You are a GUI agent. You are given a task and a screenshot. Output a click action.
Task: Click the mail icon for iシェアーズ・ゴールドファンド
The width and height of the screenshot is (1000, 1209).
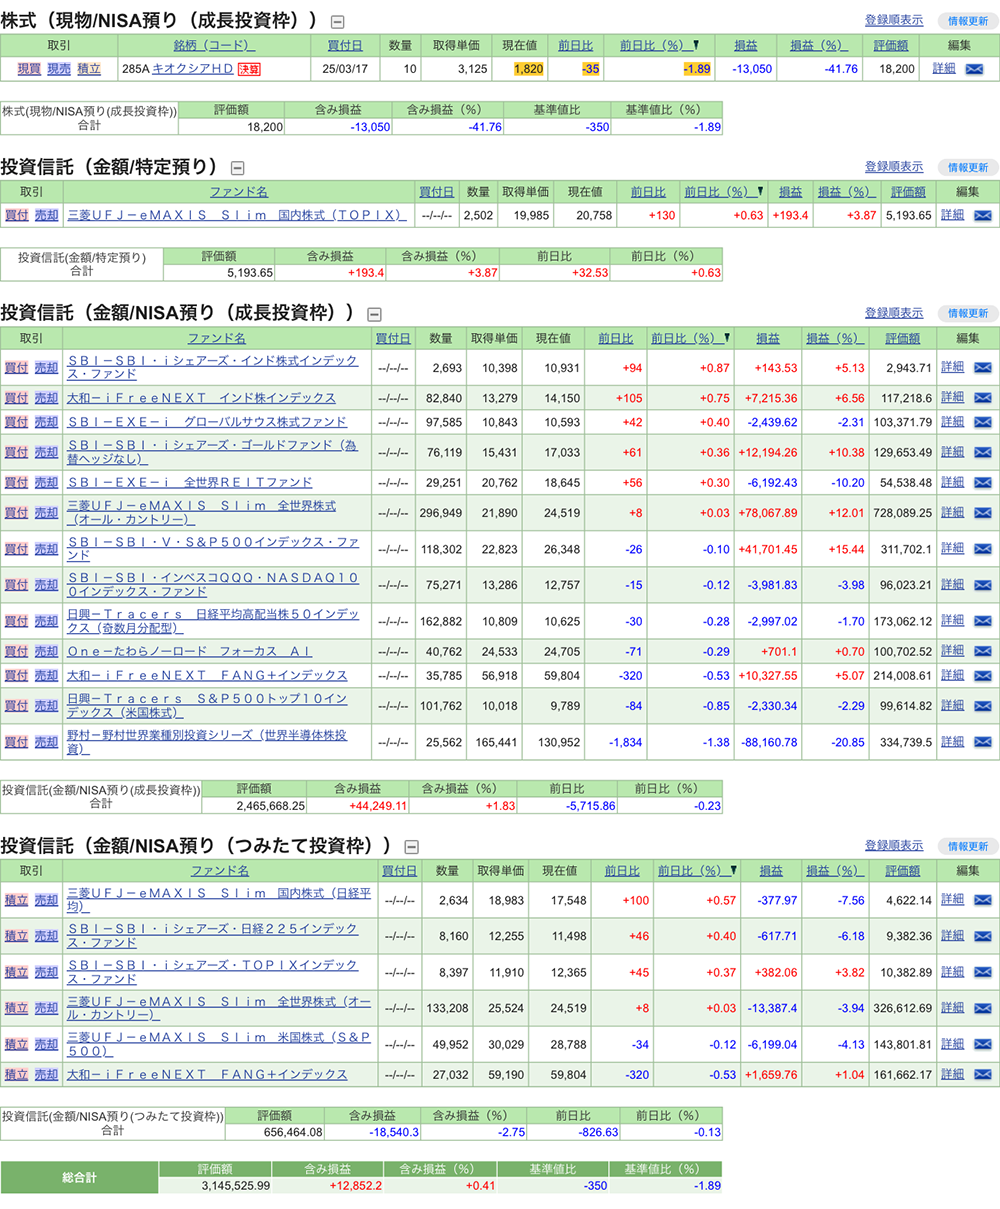point(982,452)
